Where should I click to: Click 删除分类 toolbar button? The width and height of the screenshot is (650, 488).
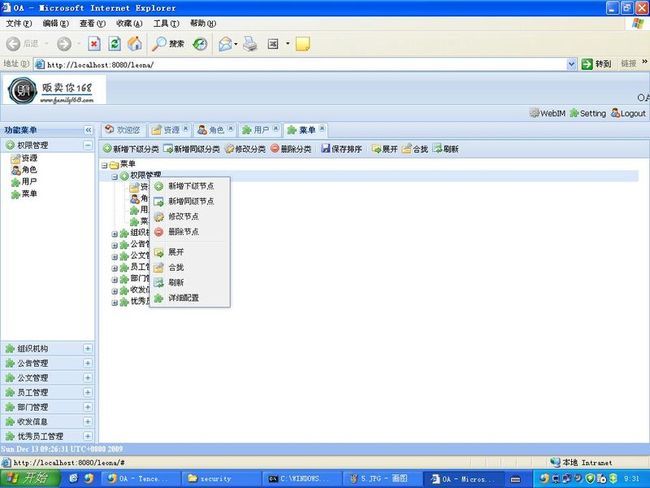(x=291, y=149)
